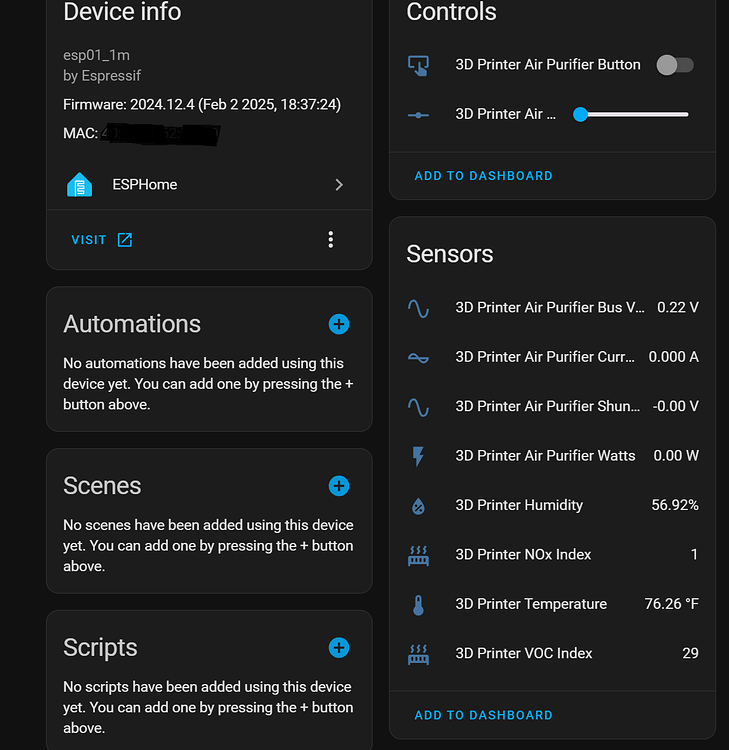Add Sensors to dashboard

[x=484, y=715]
